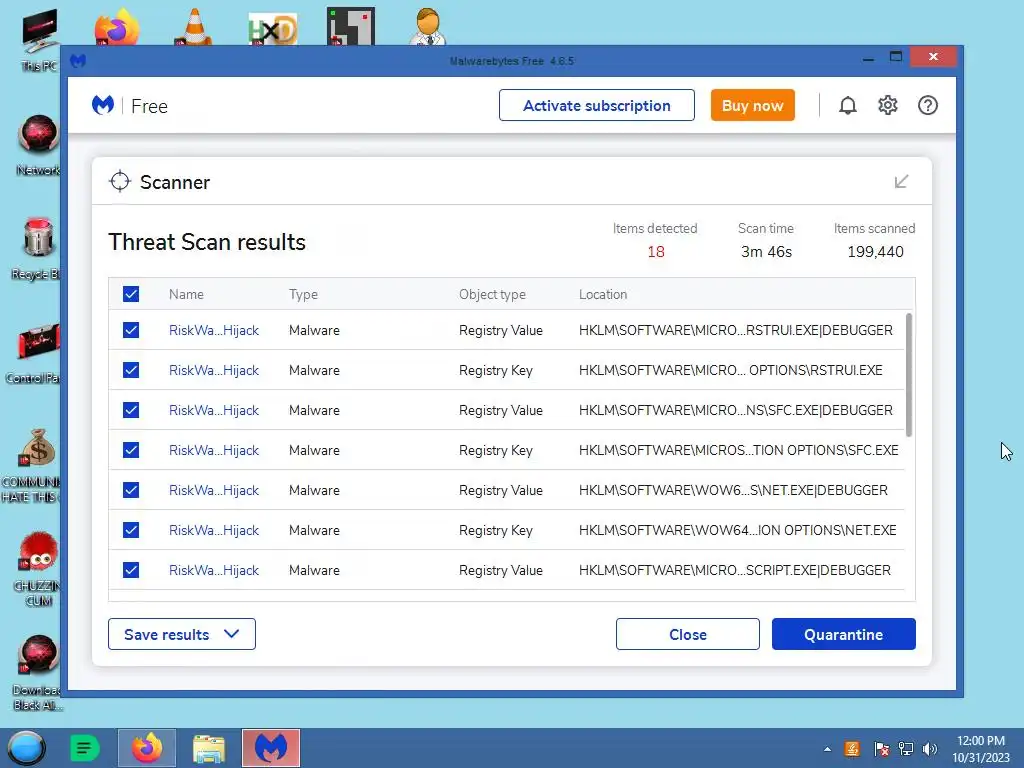Open the Network desktop icon
This screenshot has width=1024, height=768.
point(39,145)
